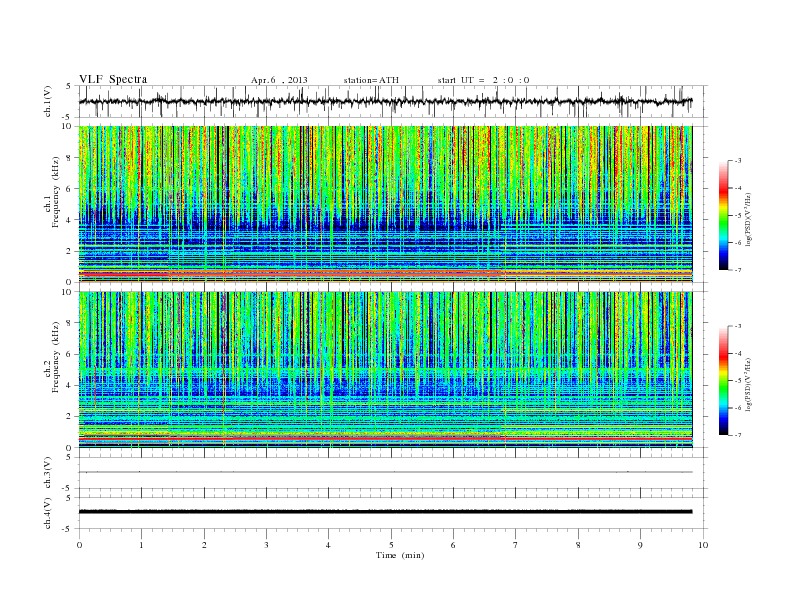Click the log(PSD) label beside ch.1 colorbar
The width and height of the screenshot is (792, 612).
[x=748, y=219]
